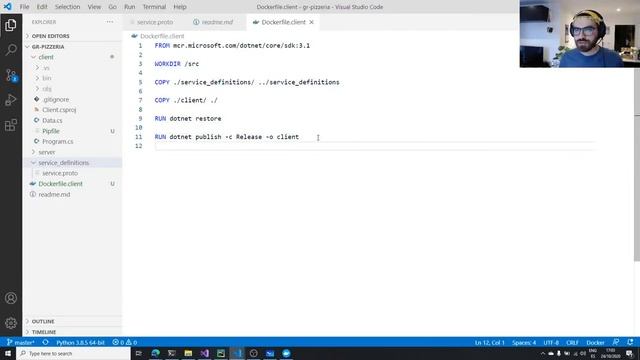Open the Extensions view
640x360 pixels.
point(11,125)
